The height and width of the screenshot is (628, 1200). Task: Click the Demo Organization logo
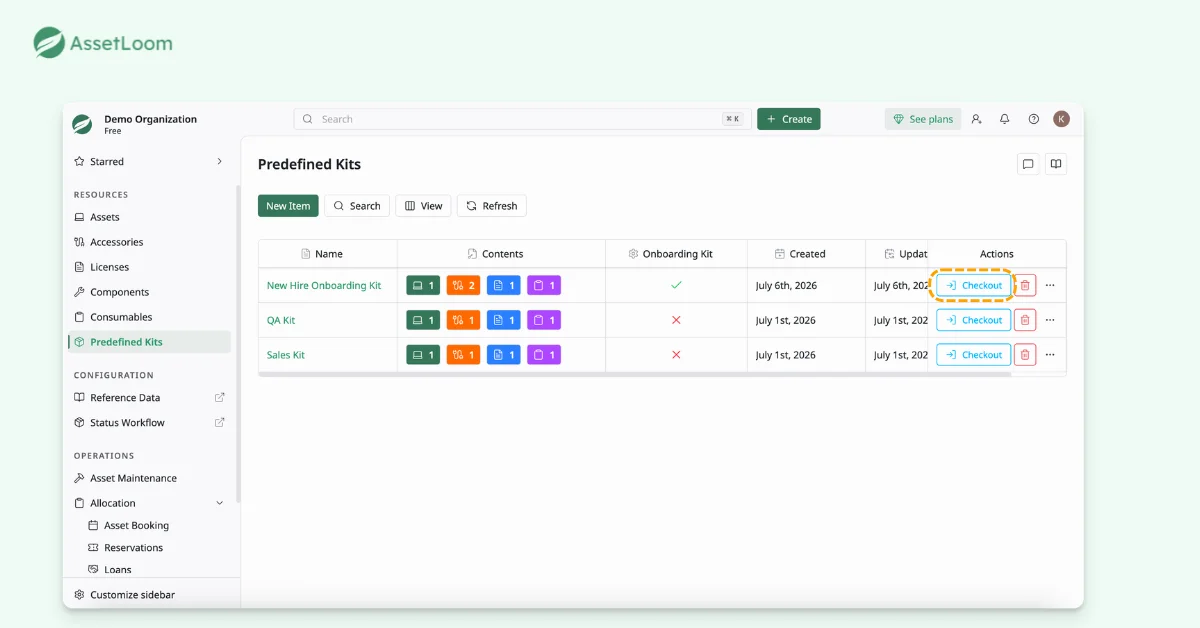click(82, 124)
